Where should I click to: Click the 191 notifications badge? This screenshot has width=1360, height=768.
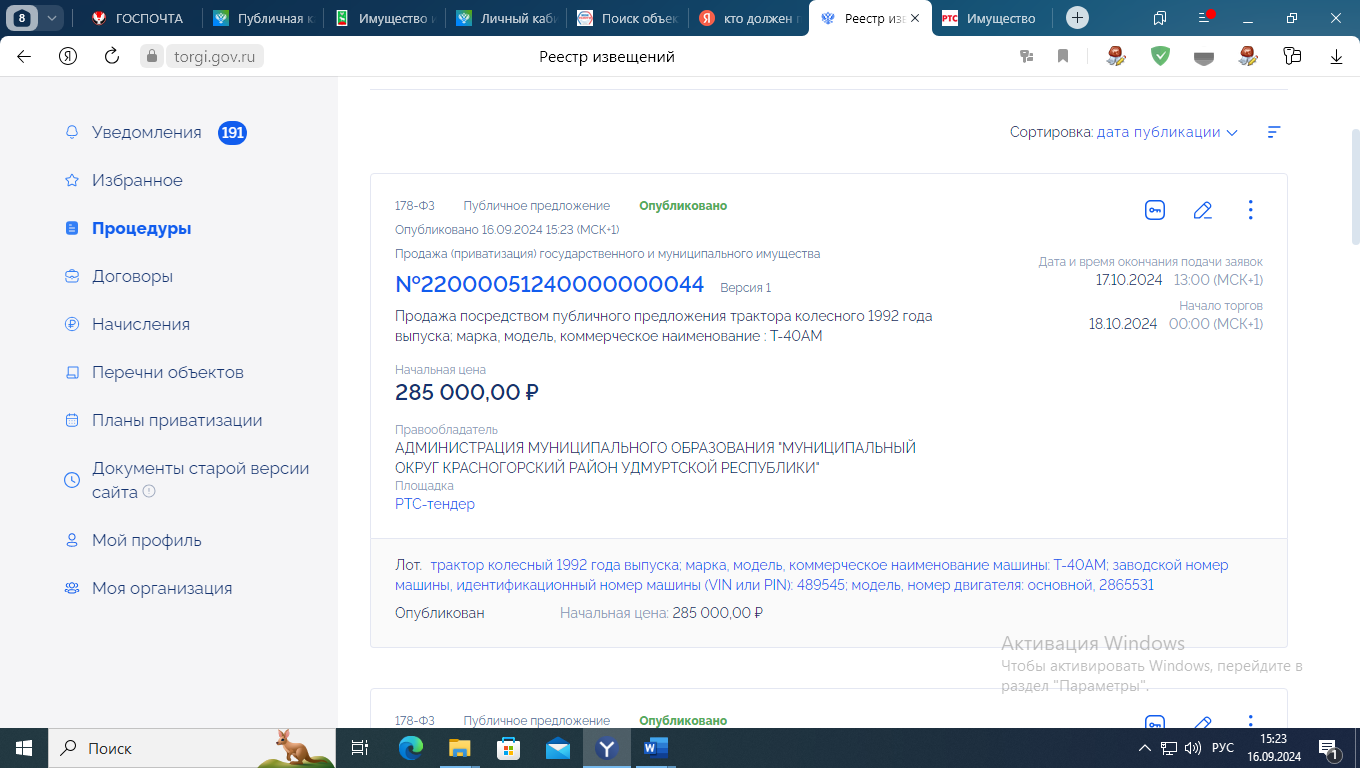coord(232,132)
